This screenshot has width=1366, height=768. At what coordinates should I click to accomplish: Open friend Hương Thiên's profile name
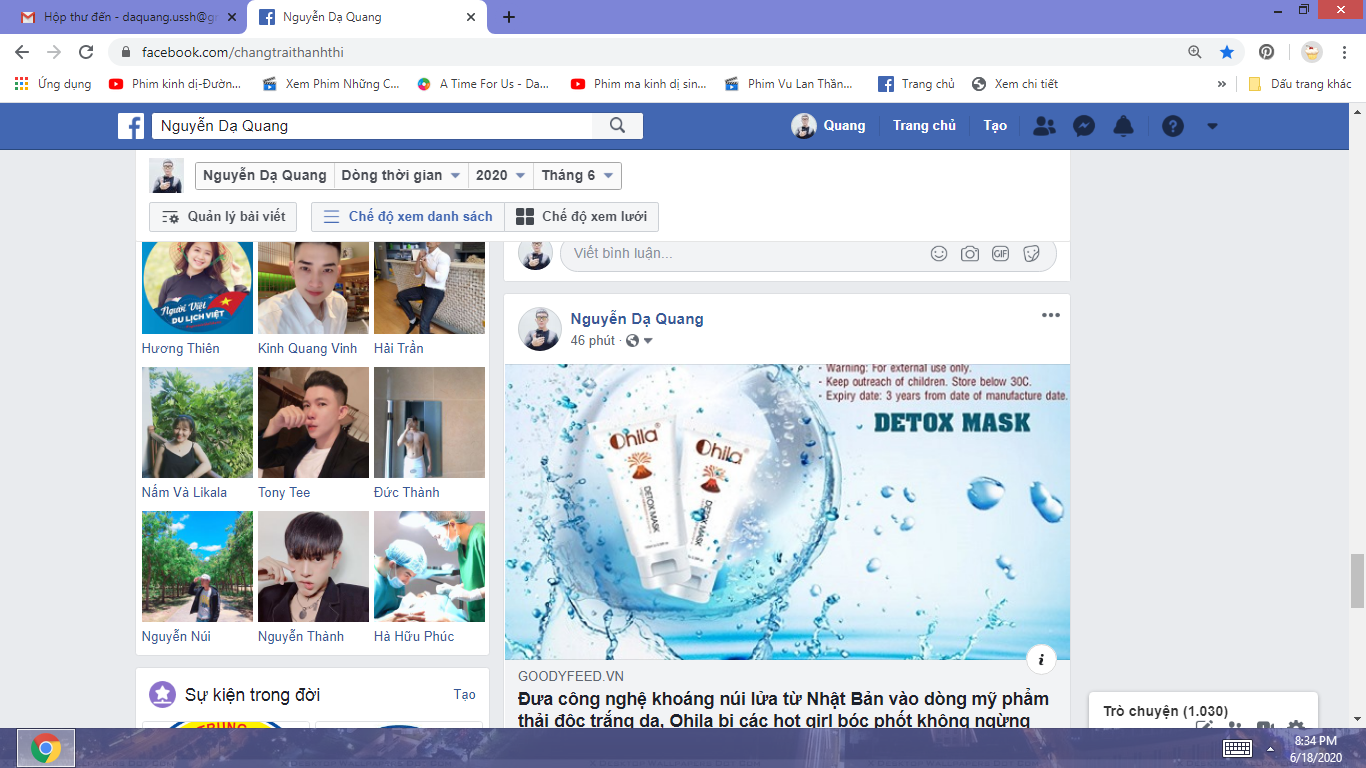[x=181, y=349]
